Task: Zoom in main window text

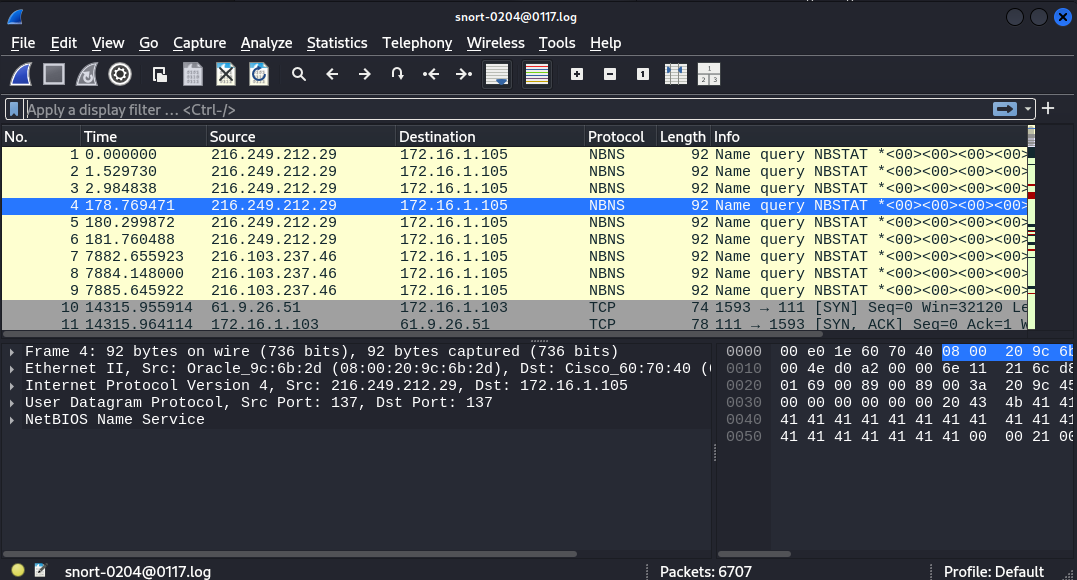Action: pos(577,74)
